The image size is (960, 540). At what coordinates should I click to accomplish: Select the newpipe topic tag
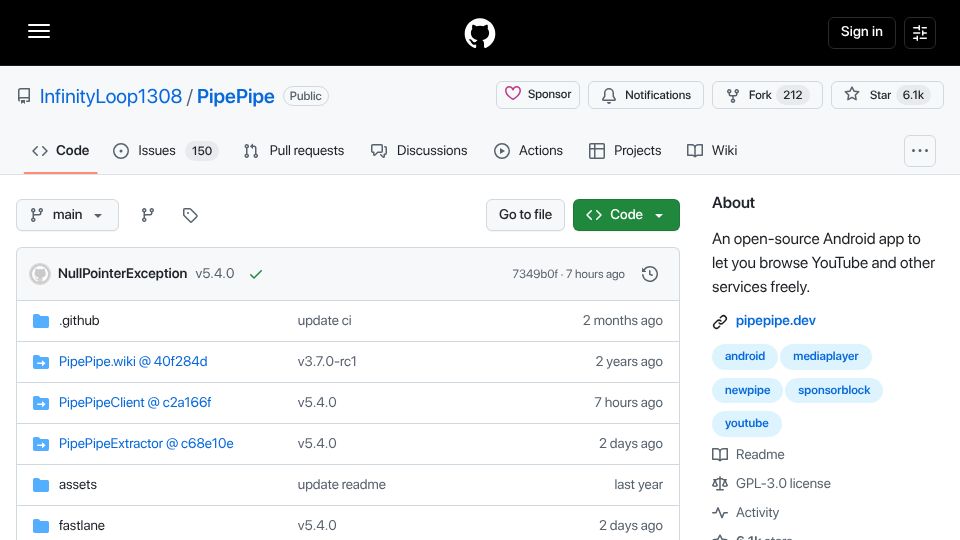click(747, 390)
